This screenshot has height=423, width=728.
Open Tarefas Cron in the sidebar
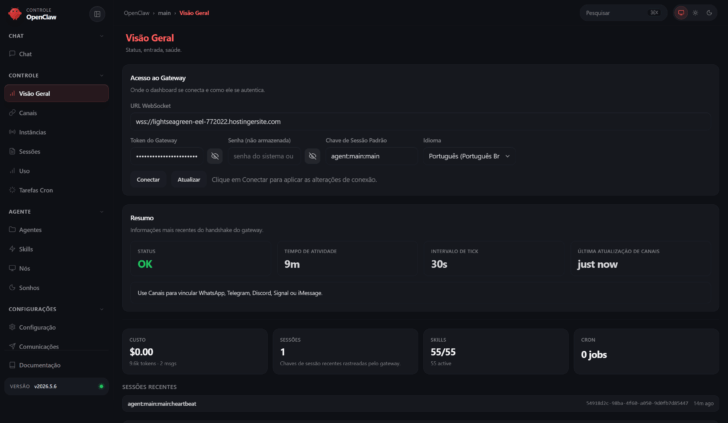pyautogui.click(x=56, y=190)
